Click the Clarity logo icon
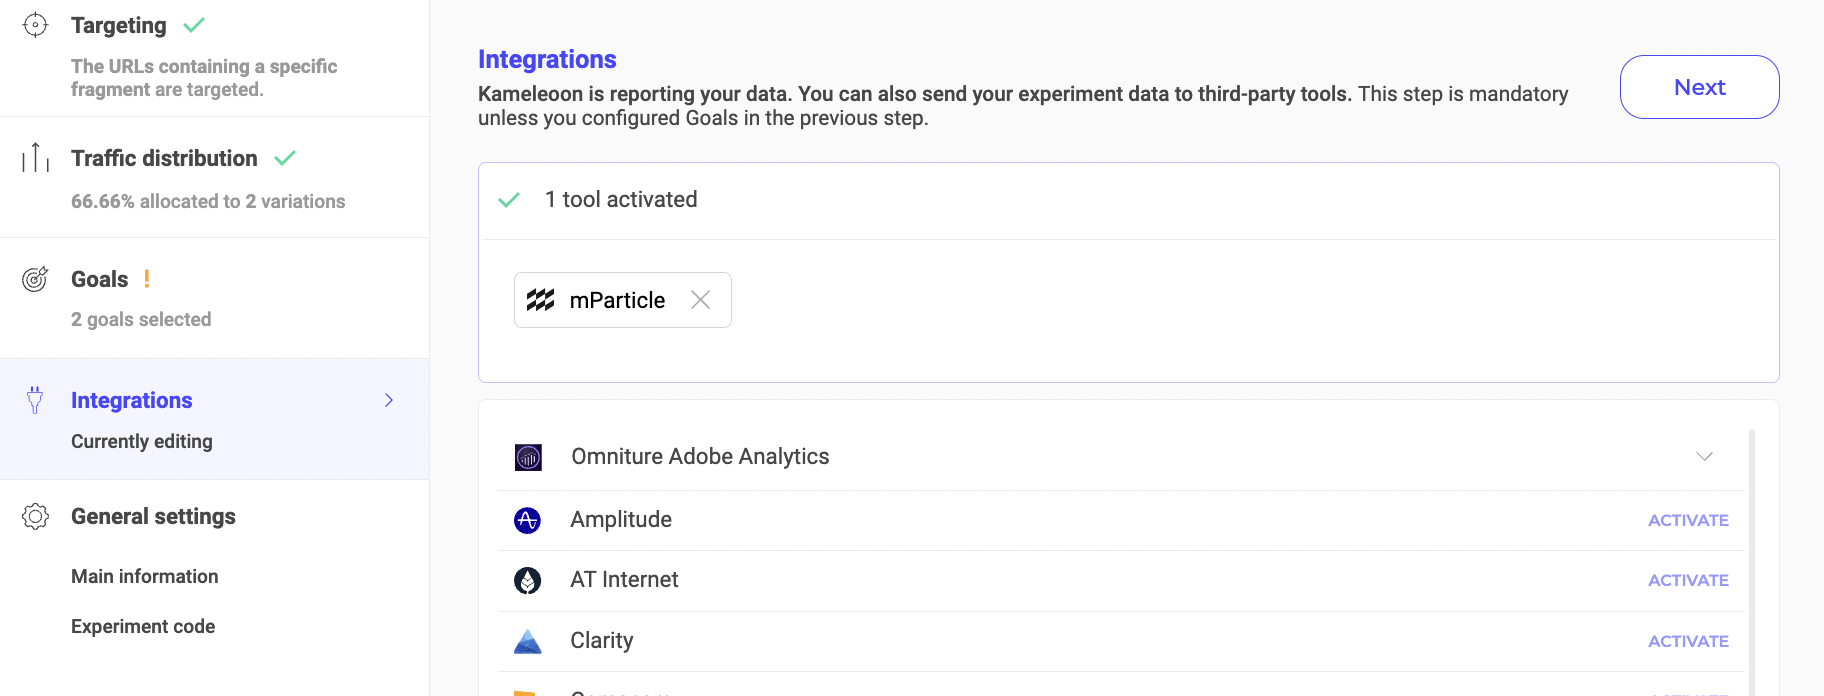The height and width of the screenshot is (696, 1824). click(527, 641)
